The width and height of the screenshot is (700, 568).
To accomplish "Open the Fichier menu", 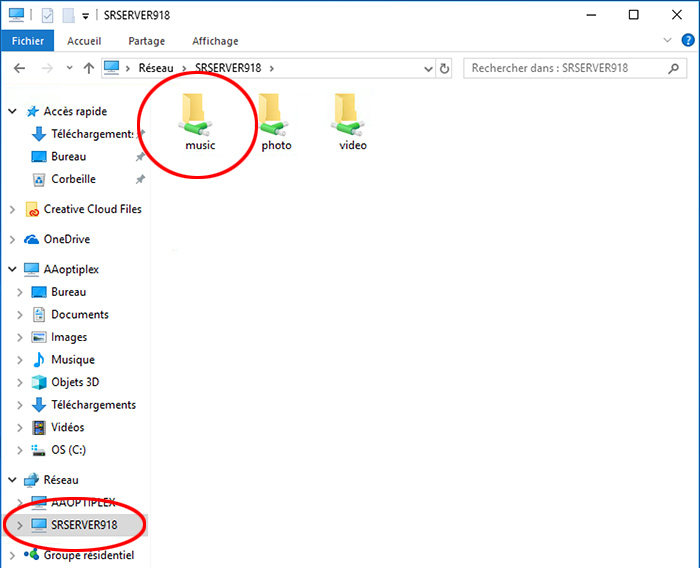I will point(28,41).
